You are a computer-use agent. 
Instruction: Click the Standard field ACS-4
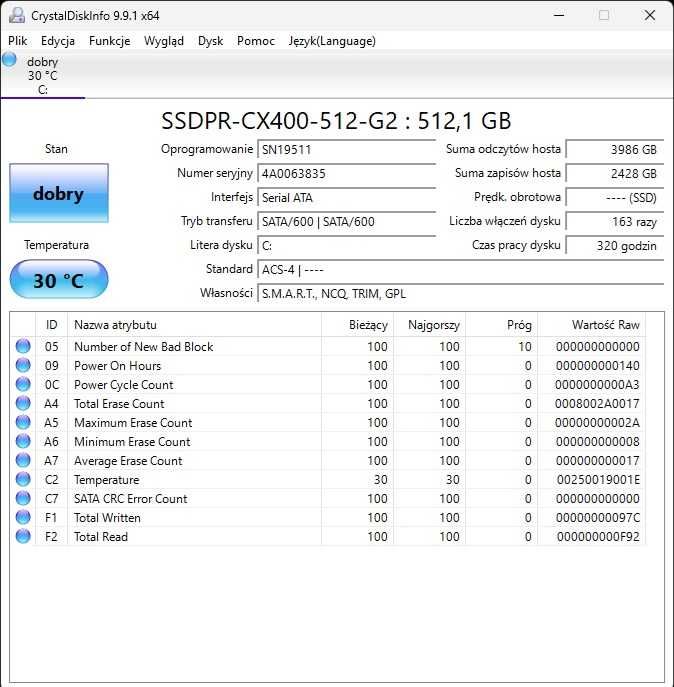click(x=461, y=269)
